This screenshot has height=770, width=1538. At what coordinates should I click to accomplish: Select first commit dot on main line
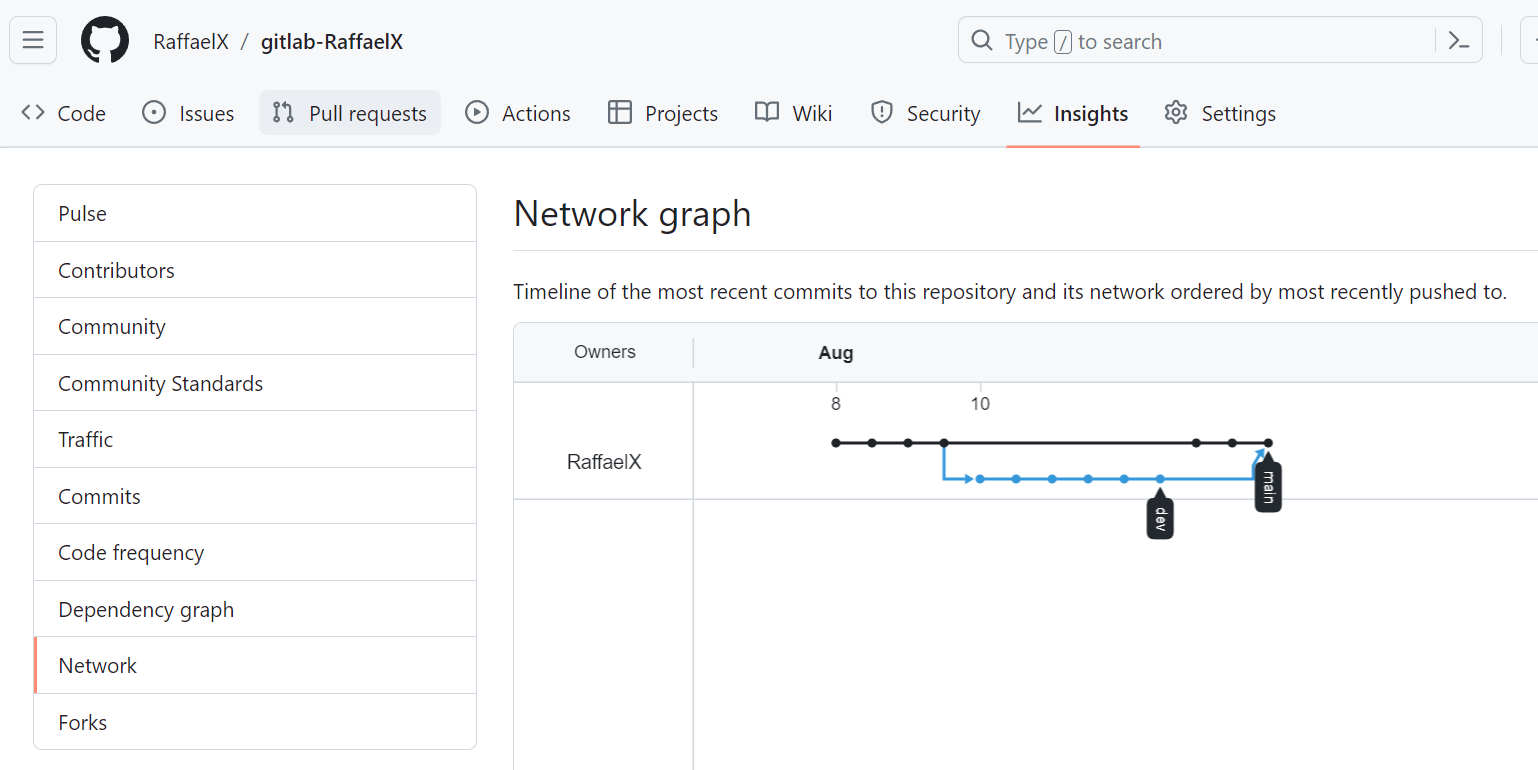(x=836, y=443)
